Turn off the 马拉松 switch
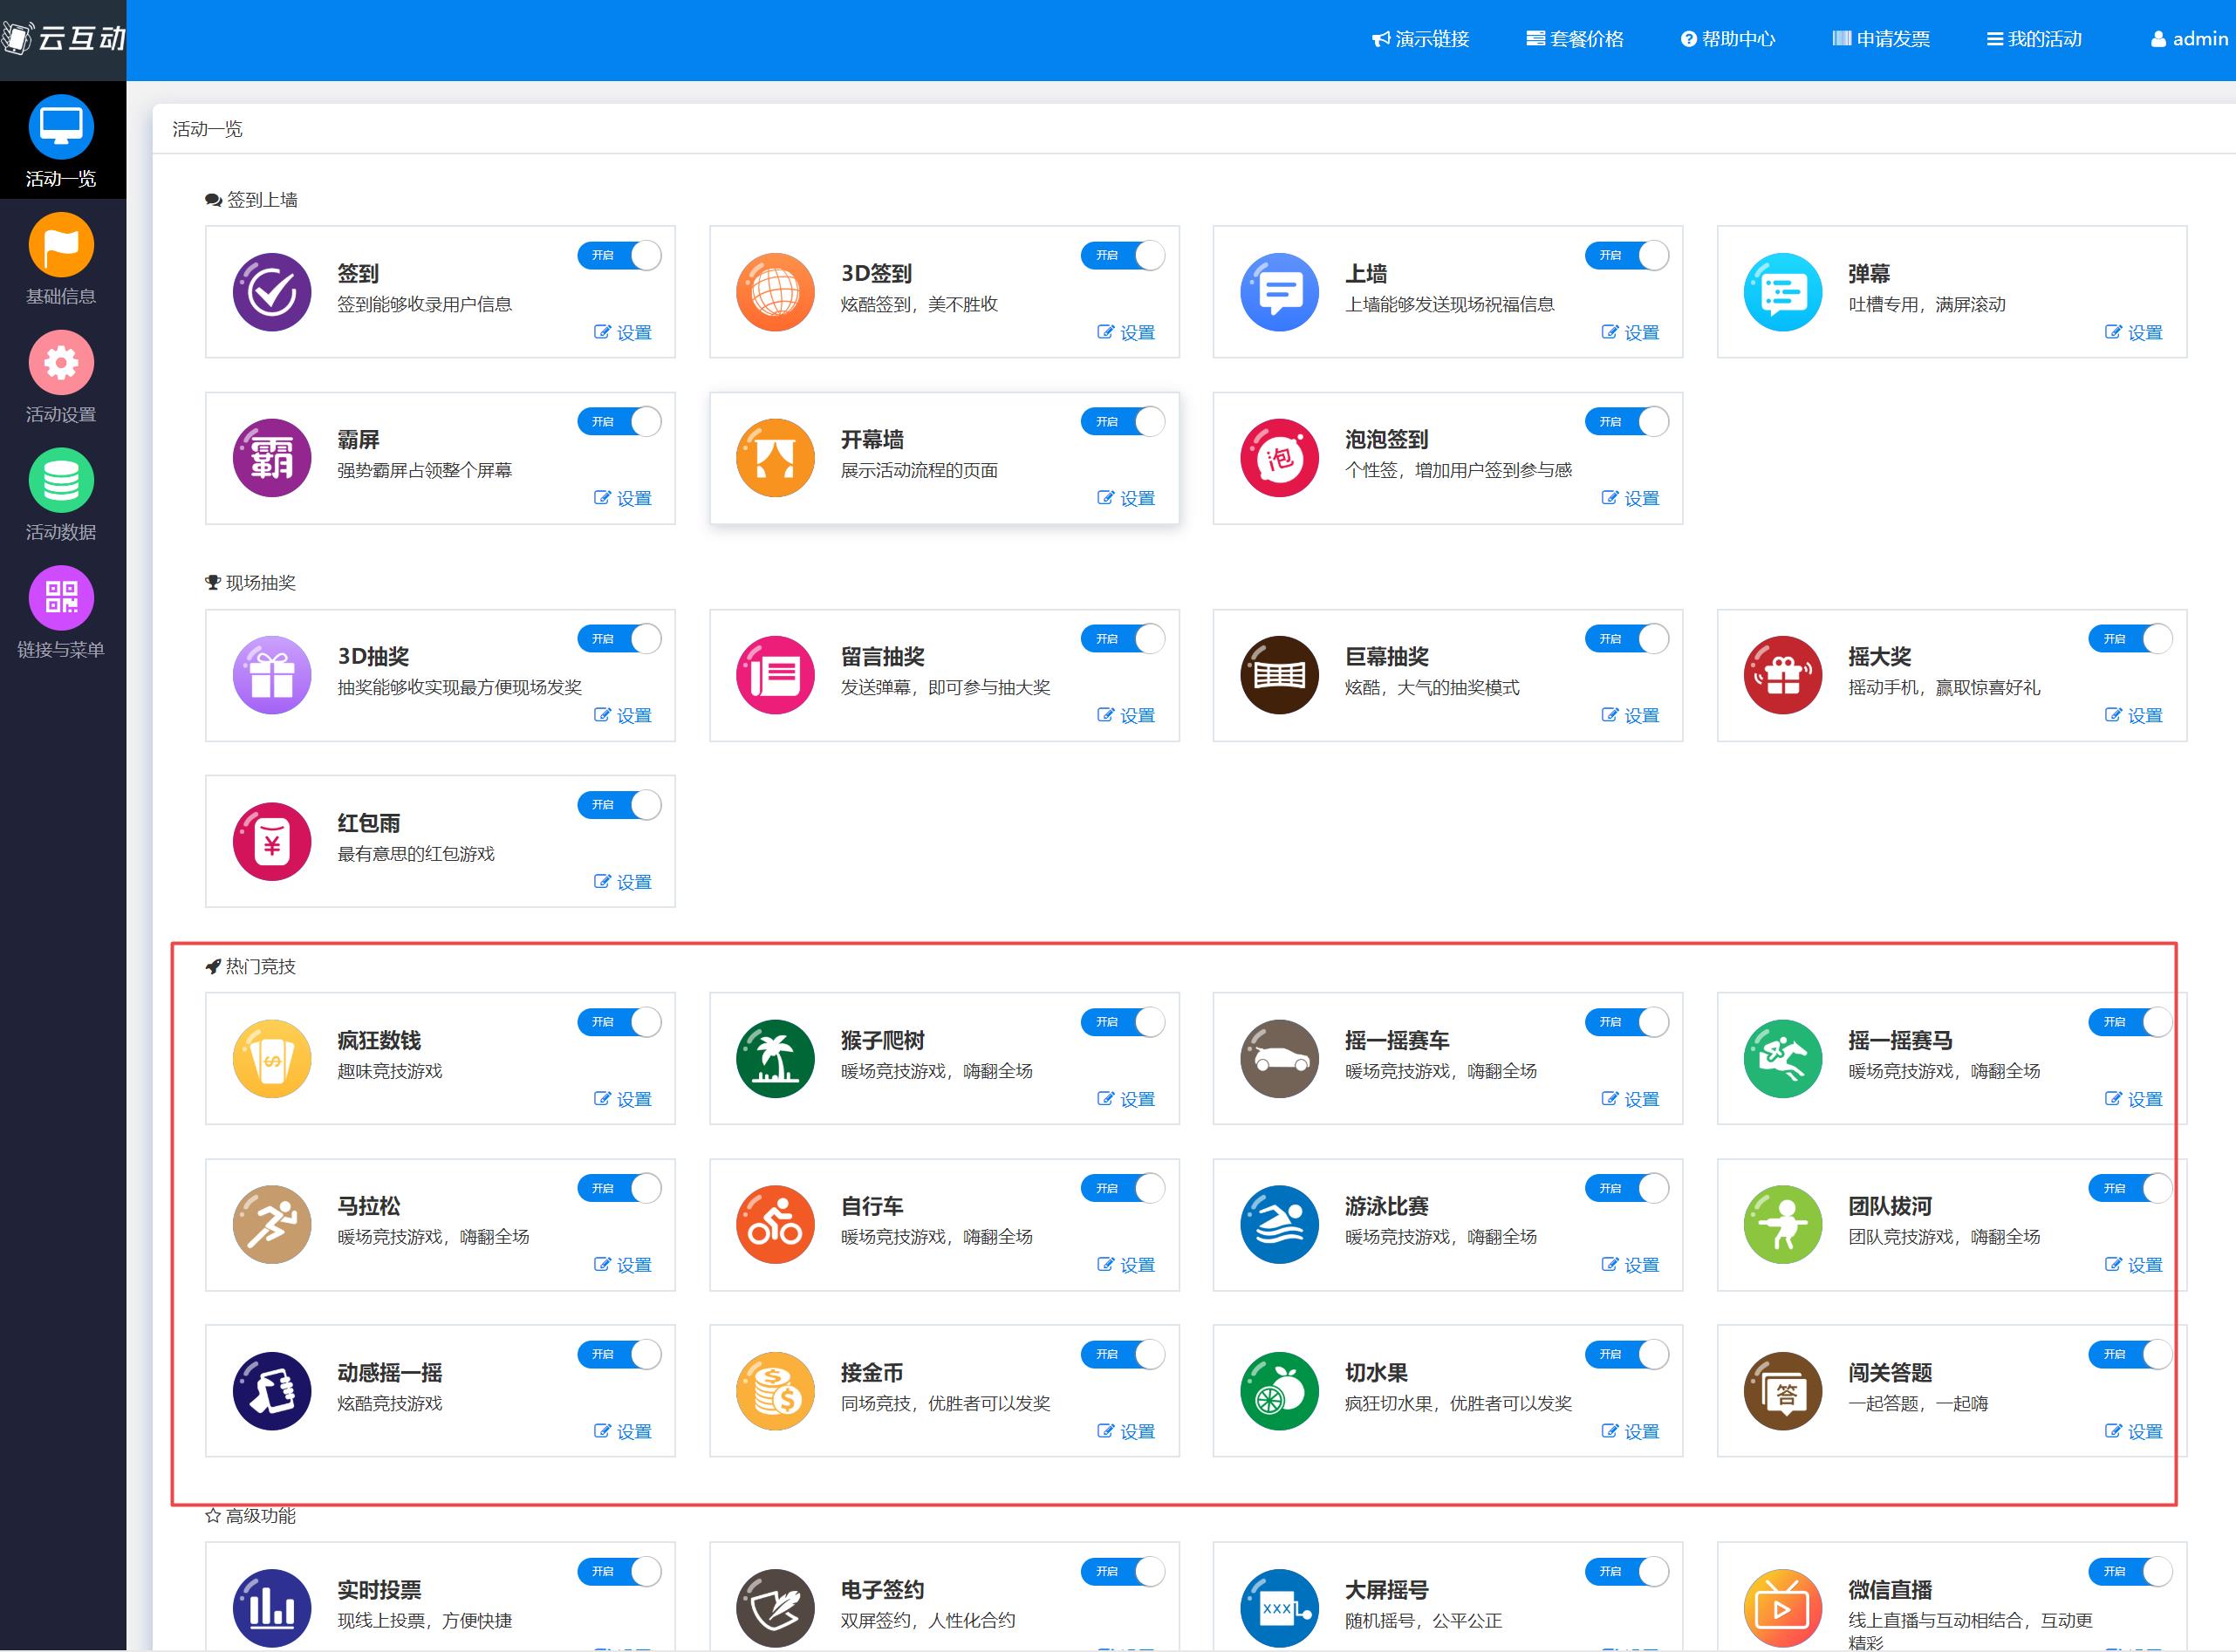 (x=619, y=1189)
